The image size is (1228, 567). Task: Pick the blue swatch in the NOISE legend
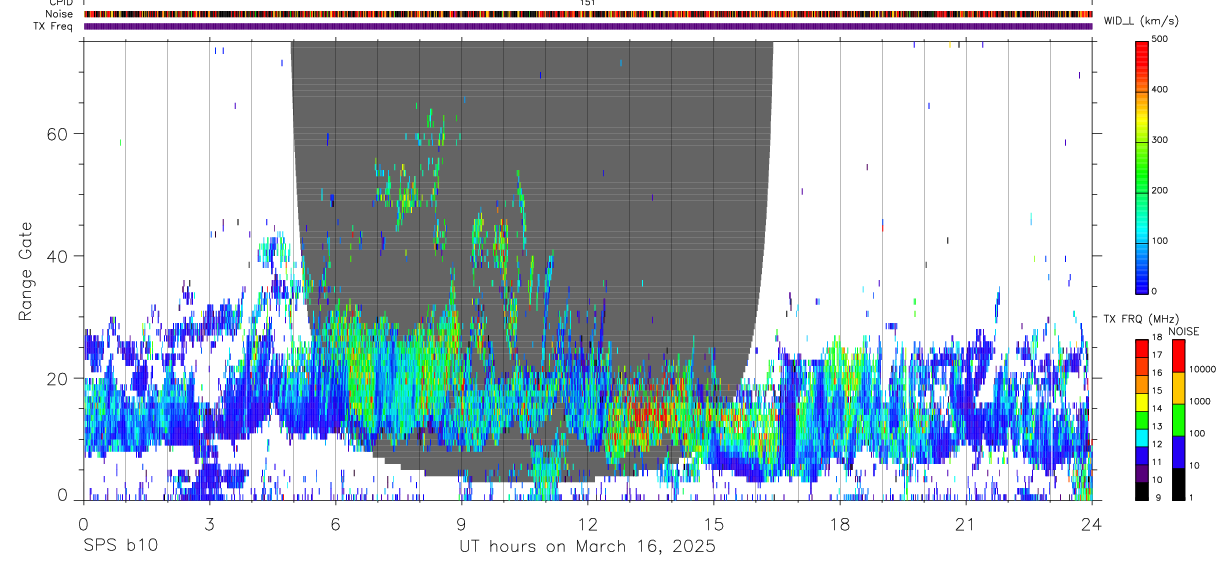tap(1178, 451)
